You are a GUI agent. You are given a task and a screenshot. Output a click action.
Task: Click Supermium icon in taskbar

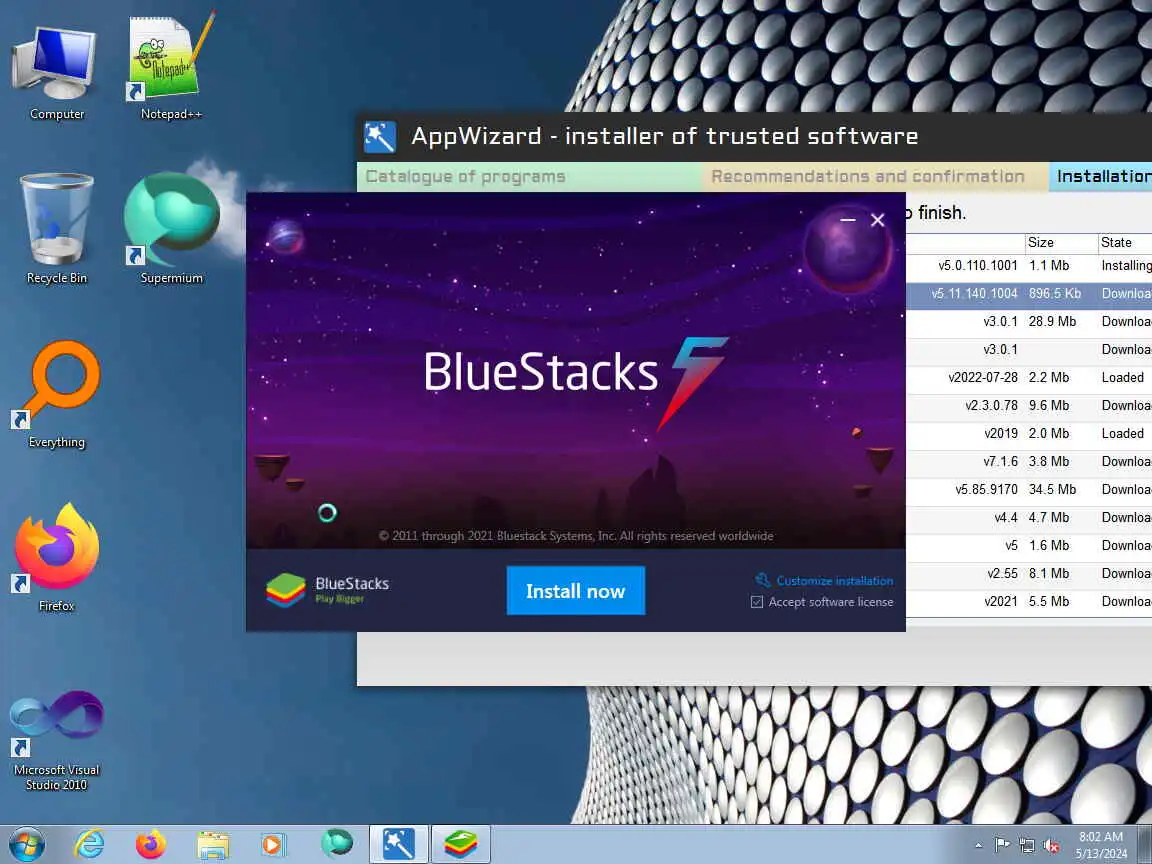[x=336, y=844]
